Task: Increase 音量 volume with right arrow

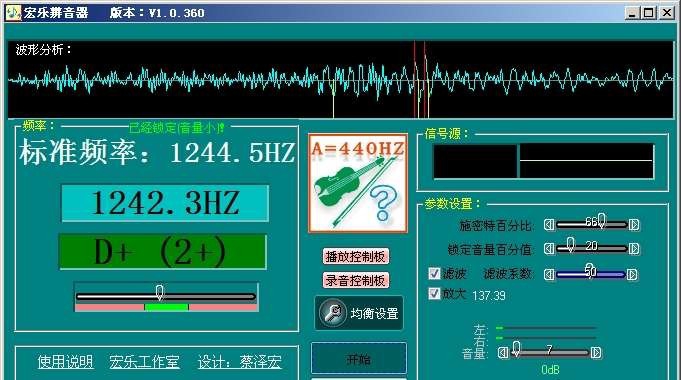Action: click(x=596, y=352)
